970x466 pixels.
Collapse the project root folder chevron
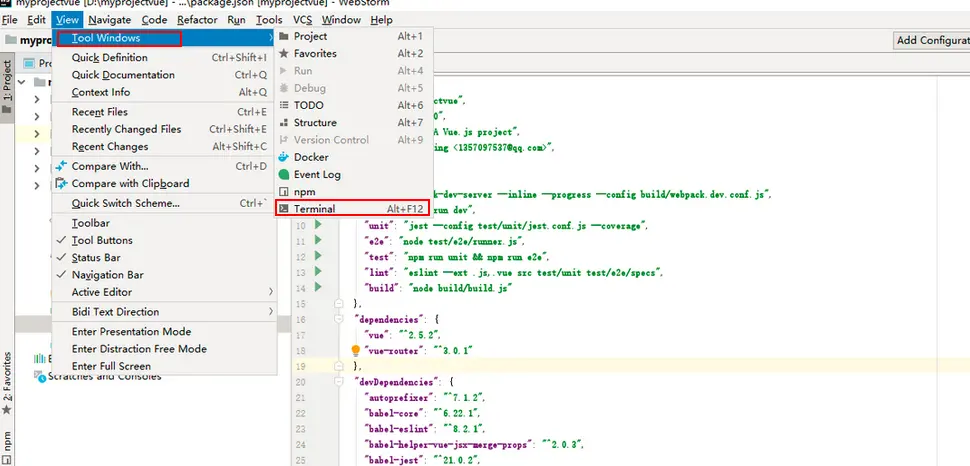pos(22,82)
